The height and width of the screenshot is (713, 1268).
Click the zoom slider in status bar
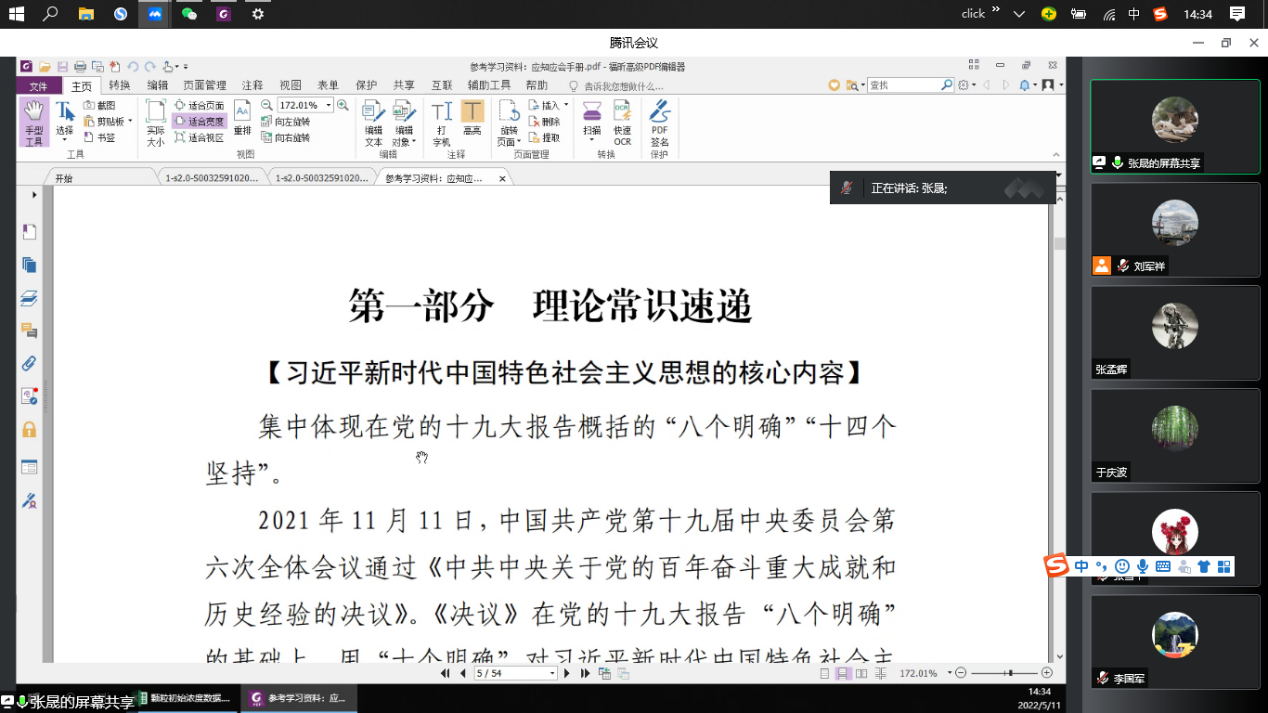coord(1009,674)
